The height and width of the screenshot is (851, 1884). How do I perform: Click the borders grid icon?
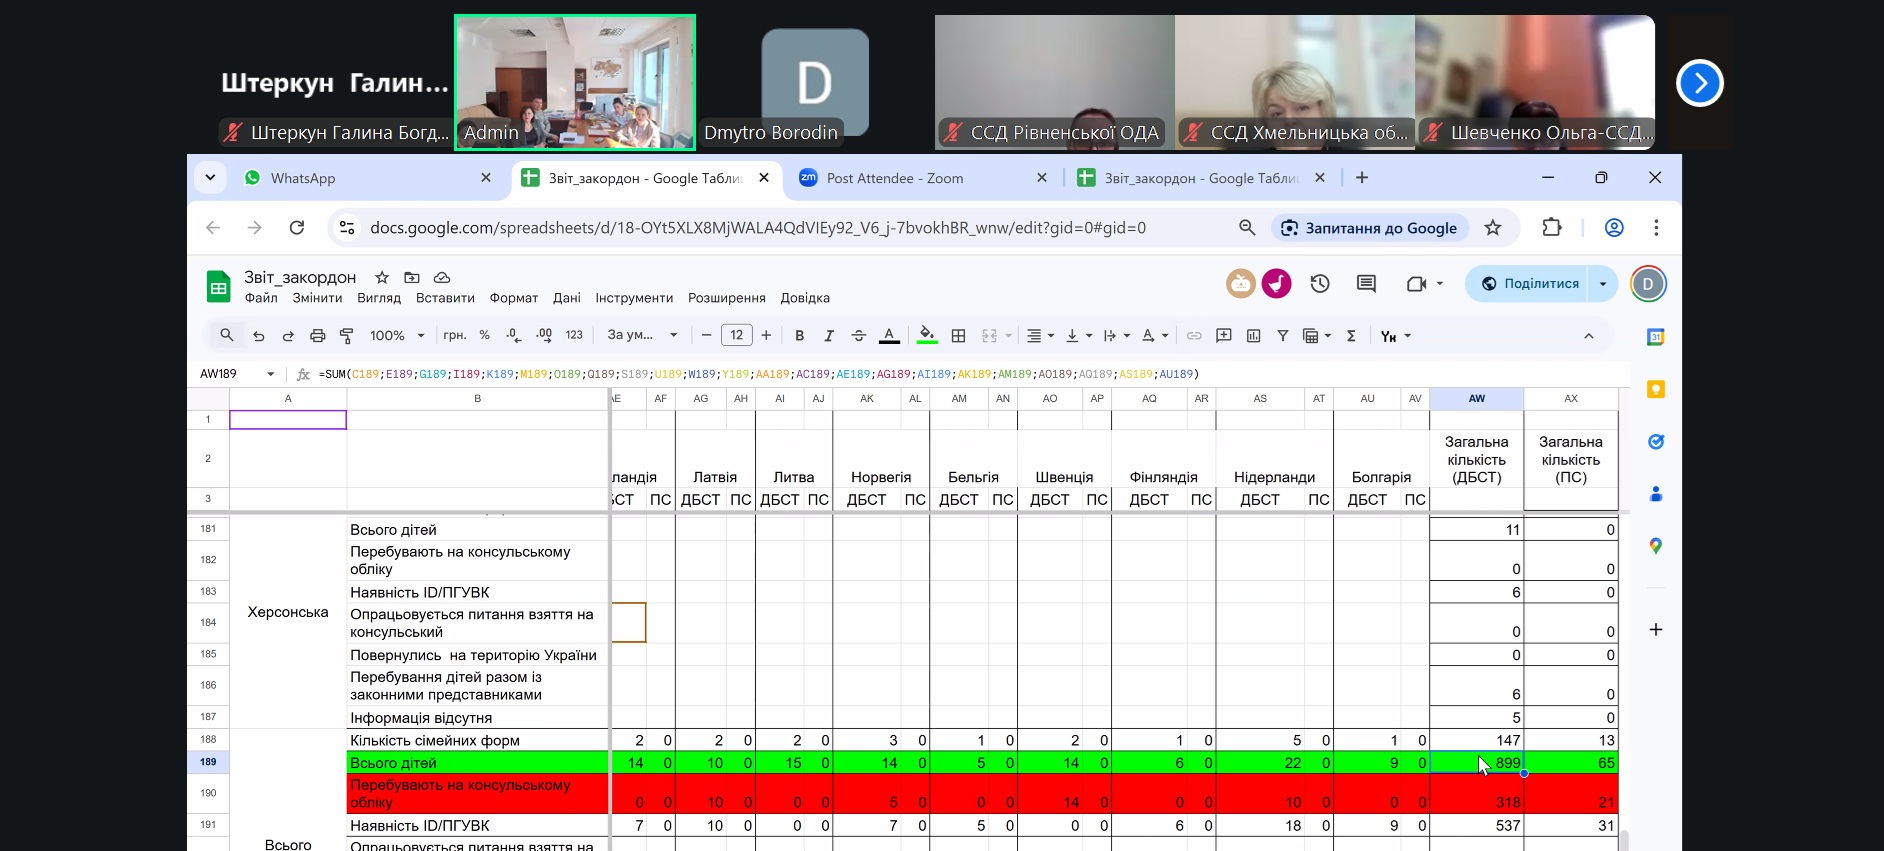[958, 336]
